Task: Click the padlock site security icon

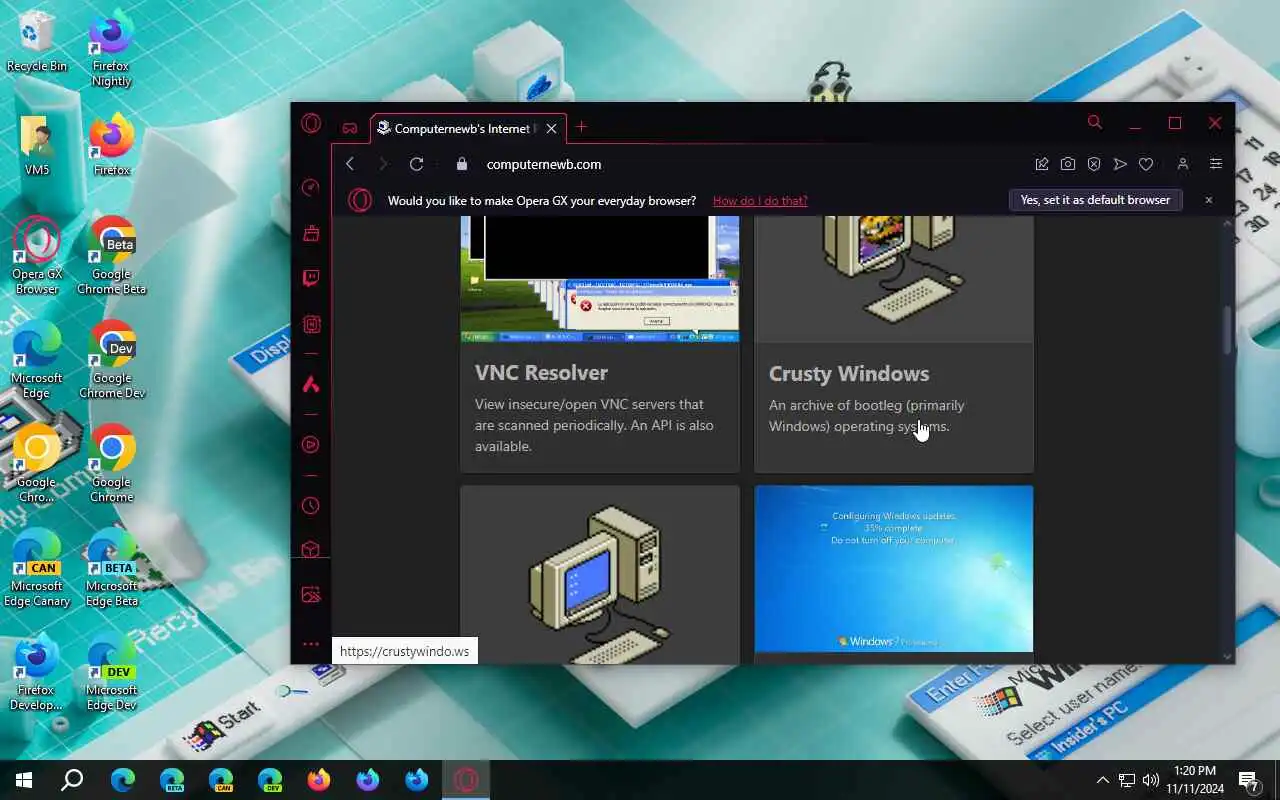Action: [x=461, y=164]
